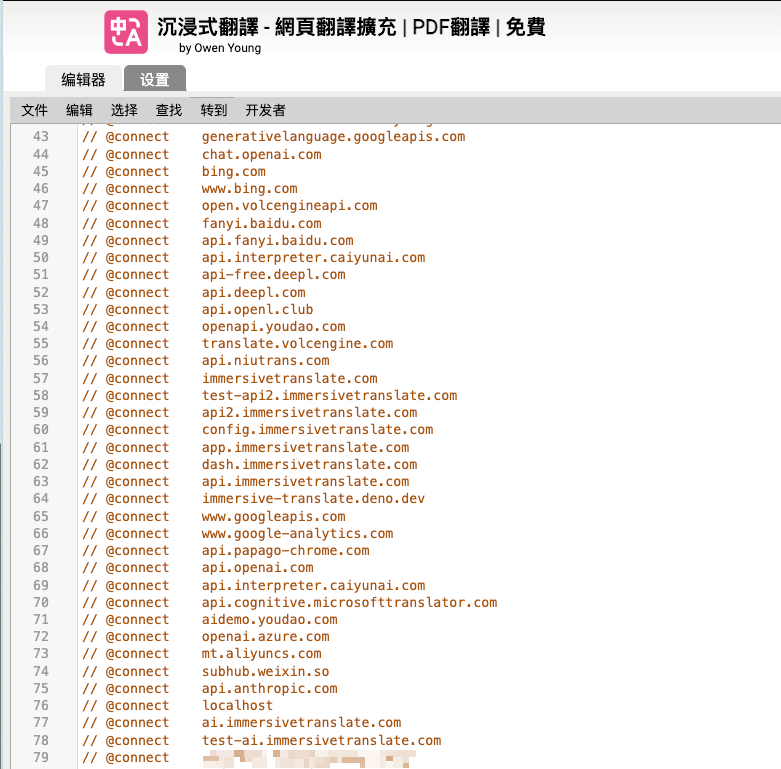
Task: Click api.interpreter.caiyunai.com on line 69
Action: (x=313, y=585)
